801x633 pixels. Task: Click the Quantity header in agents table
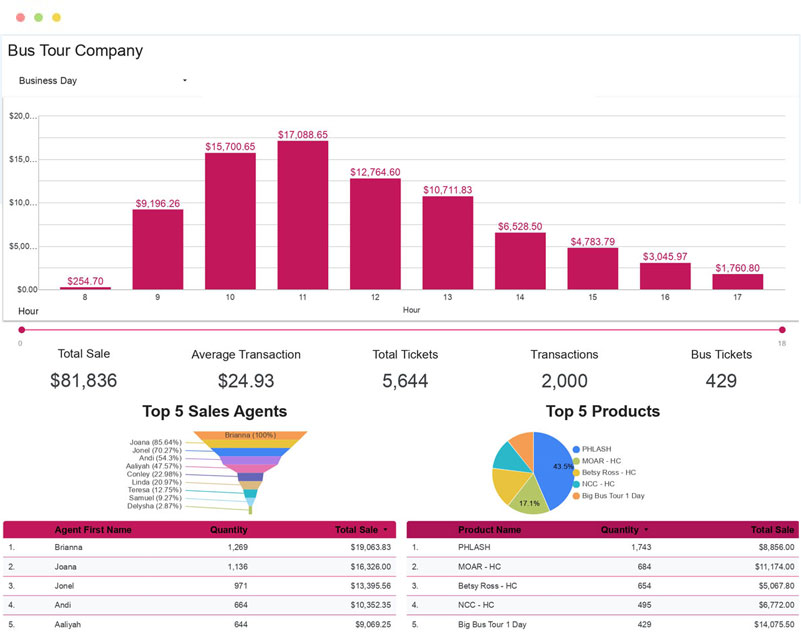coord(229,530)
